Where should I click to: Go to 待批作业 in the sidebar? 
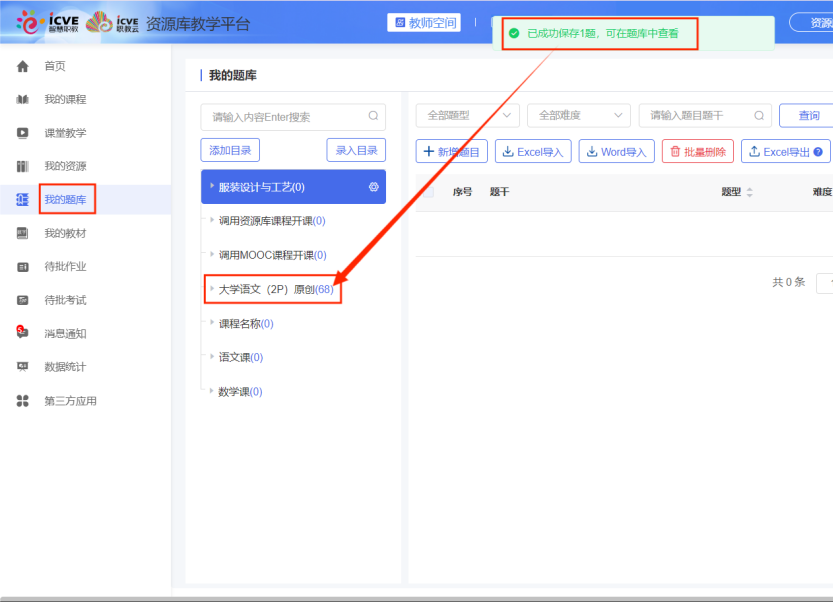tap(65, 267)
